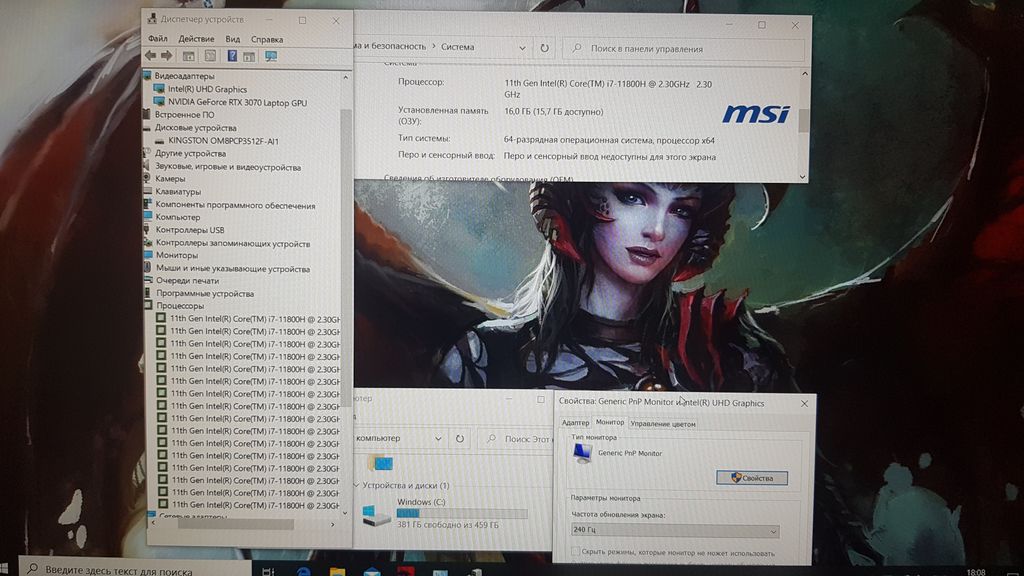Image resolution: width=1024 pixels, height=576 pixels.
Task: Click the up arrow of Device Manager scrollbar
Action: (345, 77)
